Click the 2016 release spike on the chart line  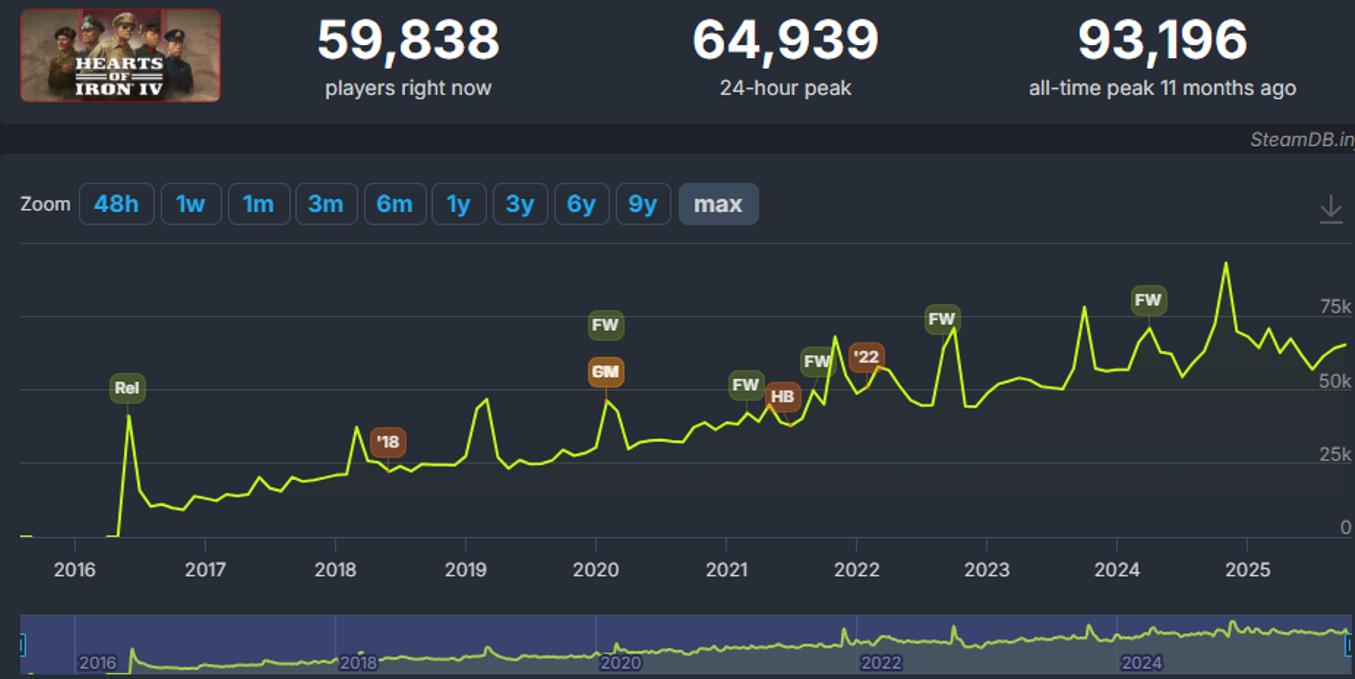[128, 416]
